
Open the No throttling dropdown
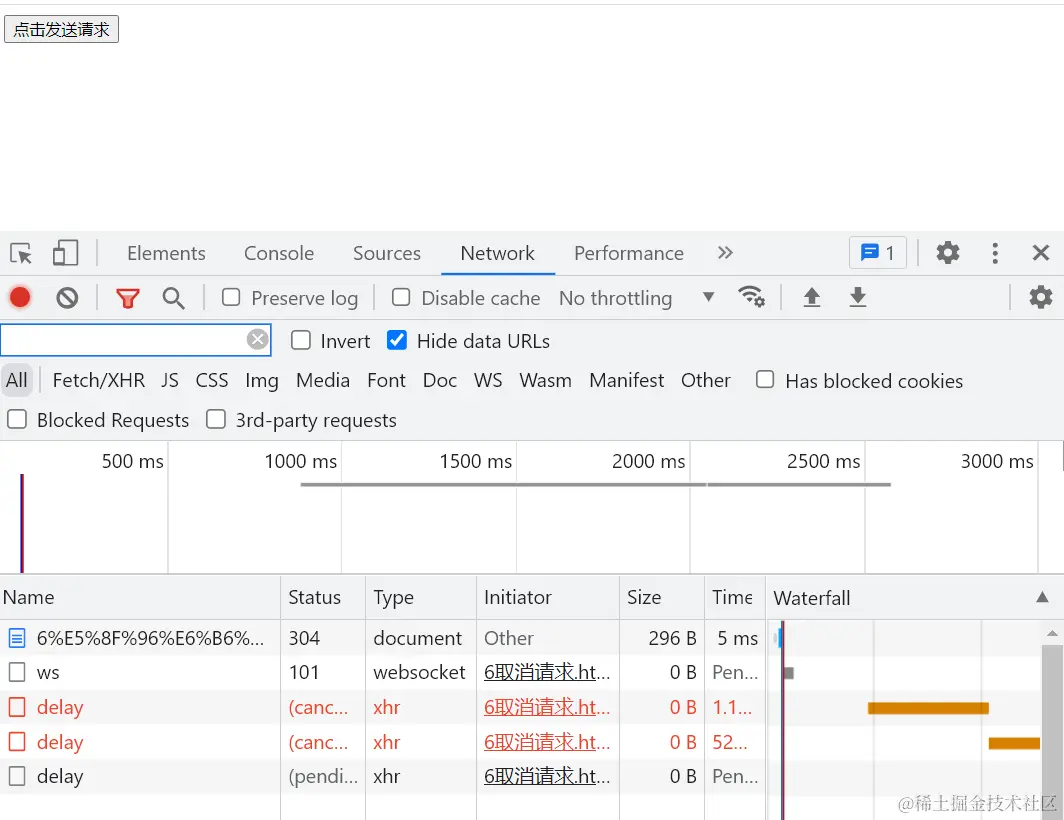coord(636,298)
